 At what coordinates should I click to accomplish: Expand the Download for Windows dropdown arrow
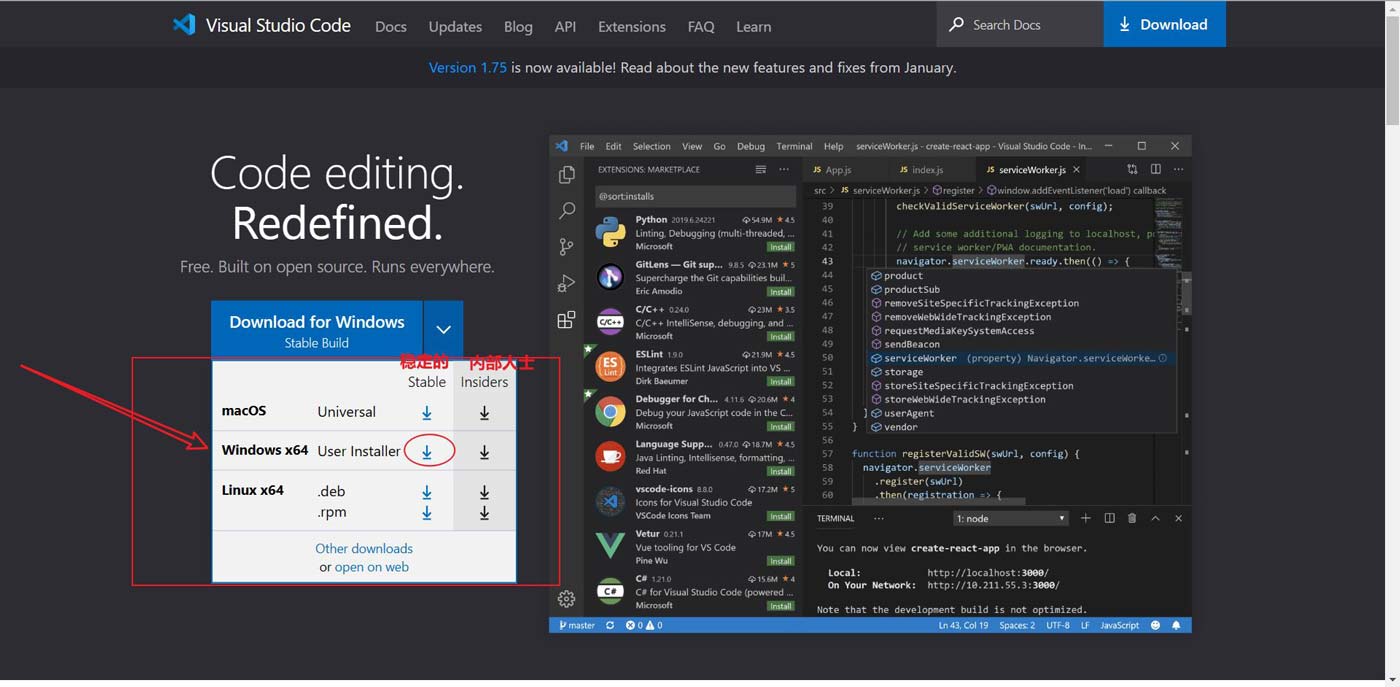coord(443,330)
